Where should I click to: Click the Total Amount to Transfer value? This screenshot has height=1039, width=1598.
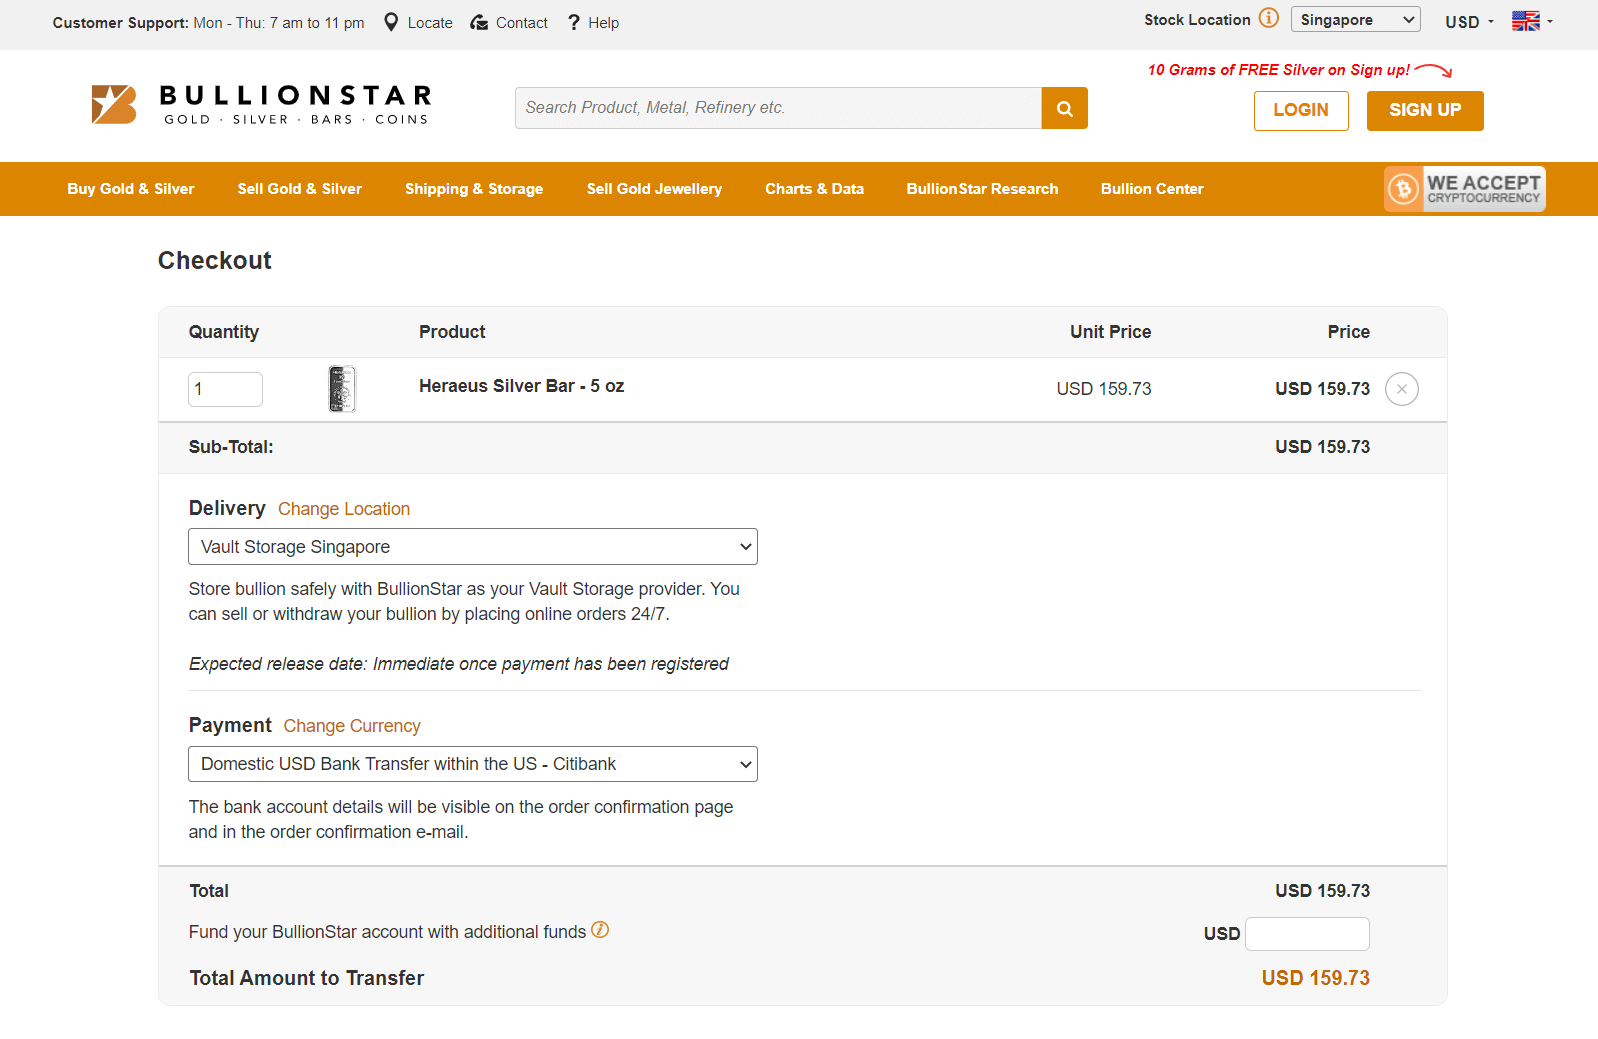pyautogui.click(x=1315, y=978)
